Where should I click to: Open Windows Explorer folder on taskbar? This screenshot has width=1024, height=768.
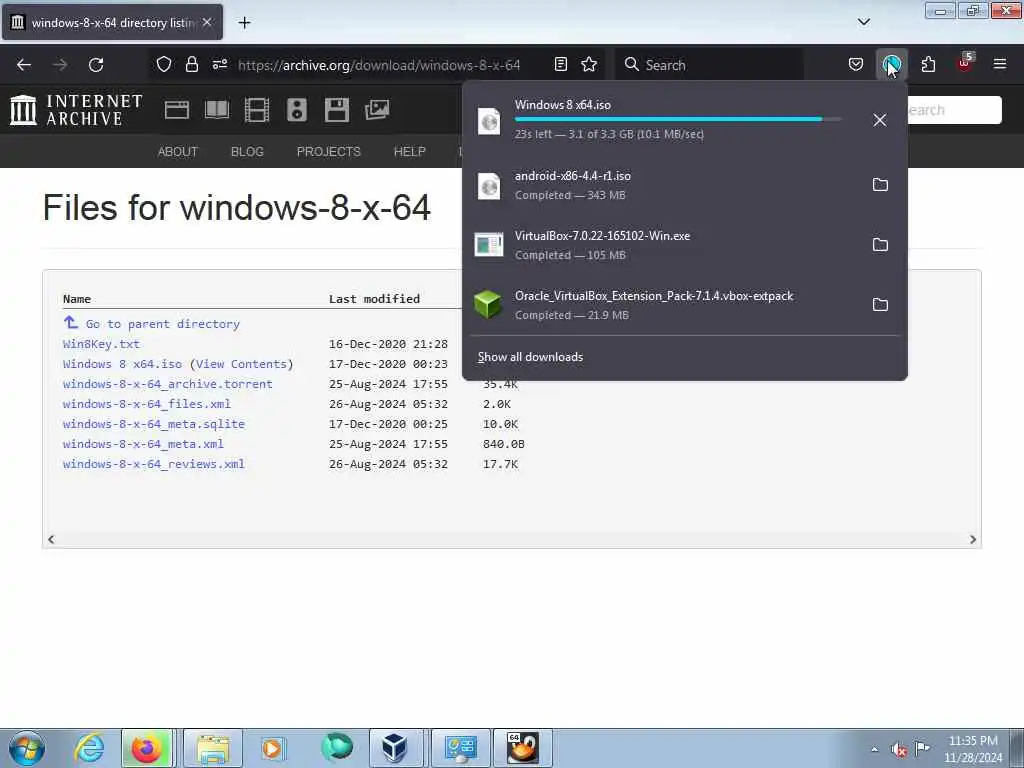coord(214,748)
